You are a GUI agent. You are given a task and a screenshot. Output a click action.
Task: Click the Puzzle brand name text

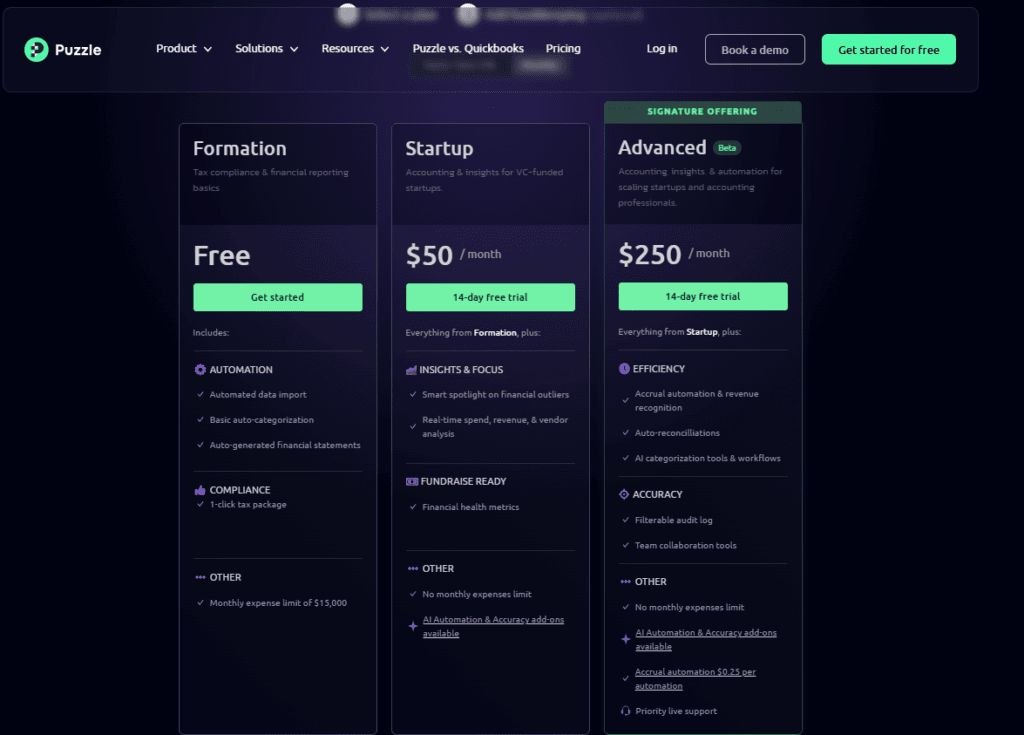[78, 50]
